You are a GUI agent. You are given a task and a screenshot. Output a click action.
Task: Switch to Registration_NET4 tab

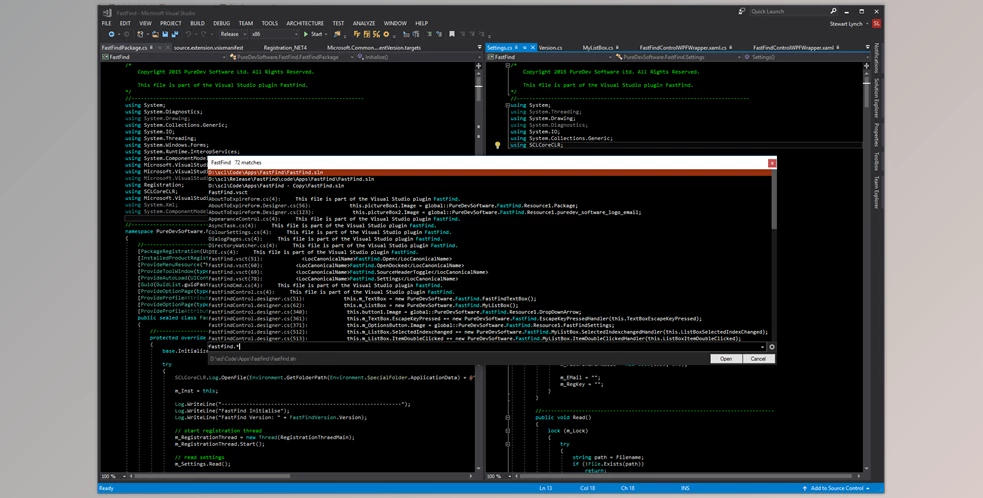pyautogui.click(x=285, y=48)
